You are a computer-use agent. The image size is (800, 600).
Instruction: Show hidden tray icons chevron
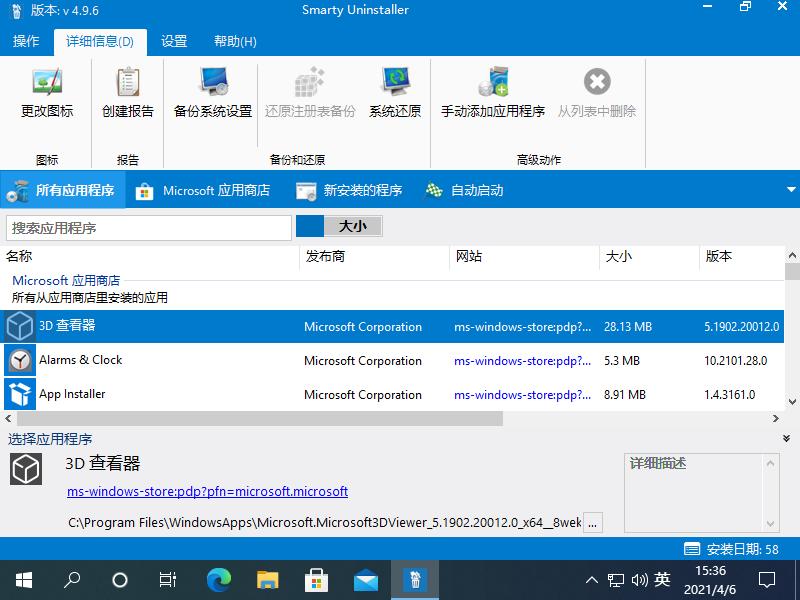coord(591,580)
